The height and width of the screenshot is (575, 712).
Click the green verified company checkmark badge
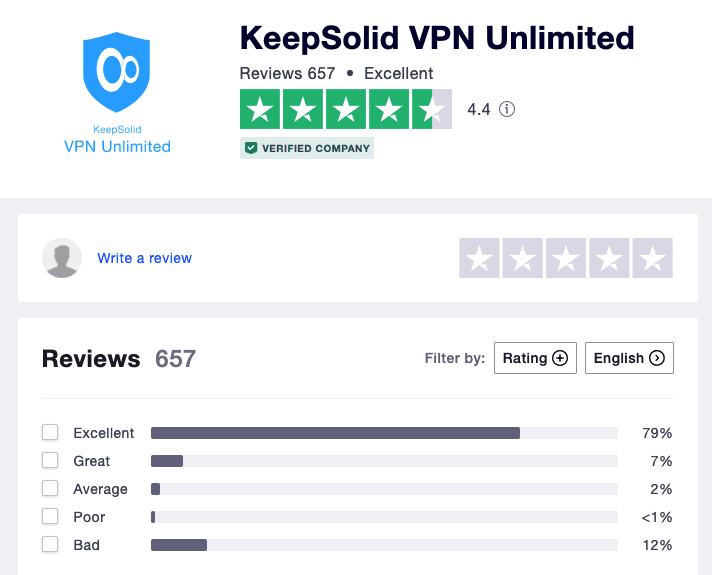pos(251,148)
